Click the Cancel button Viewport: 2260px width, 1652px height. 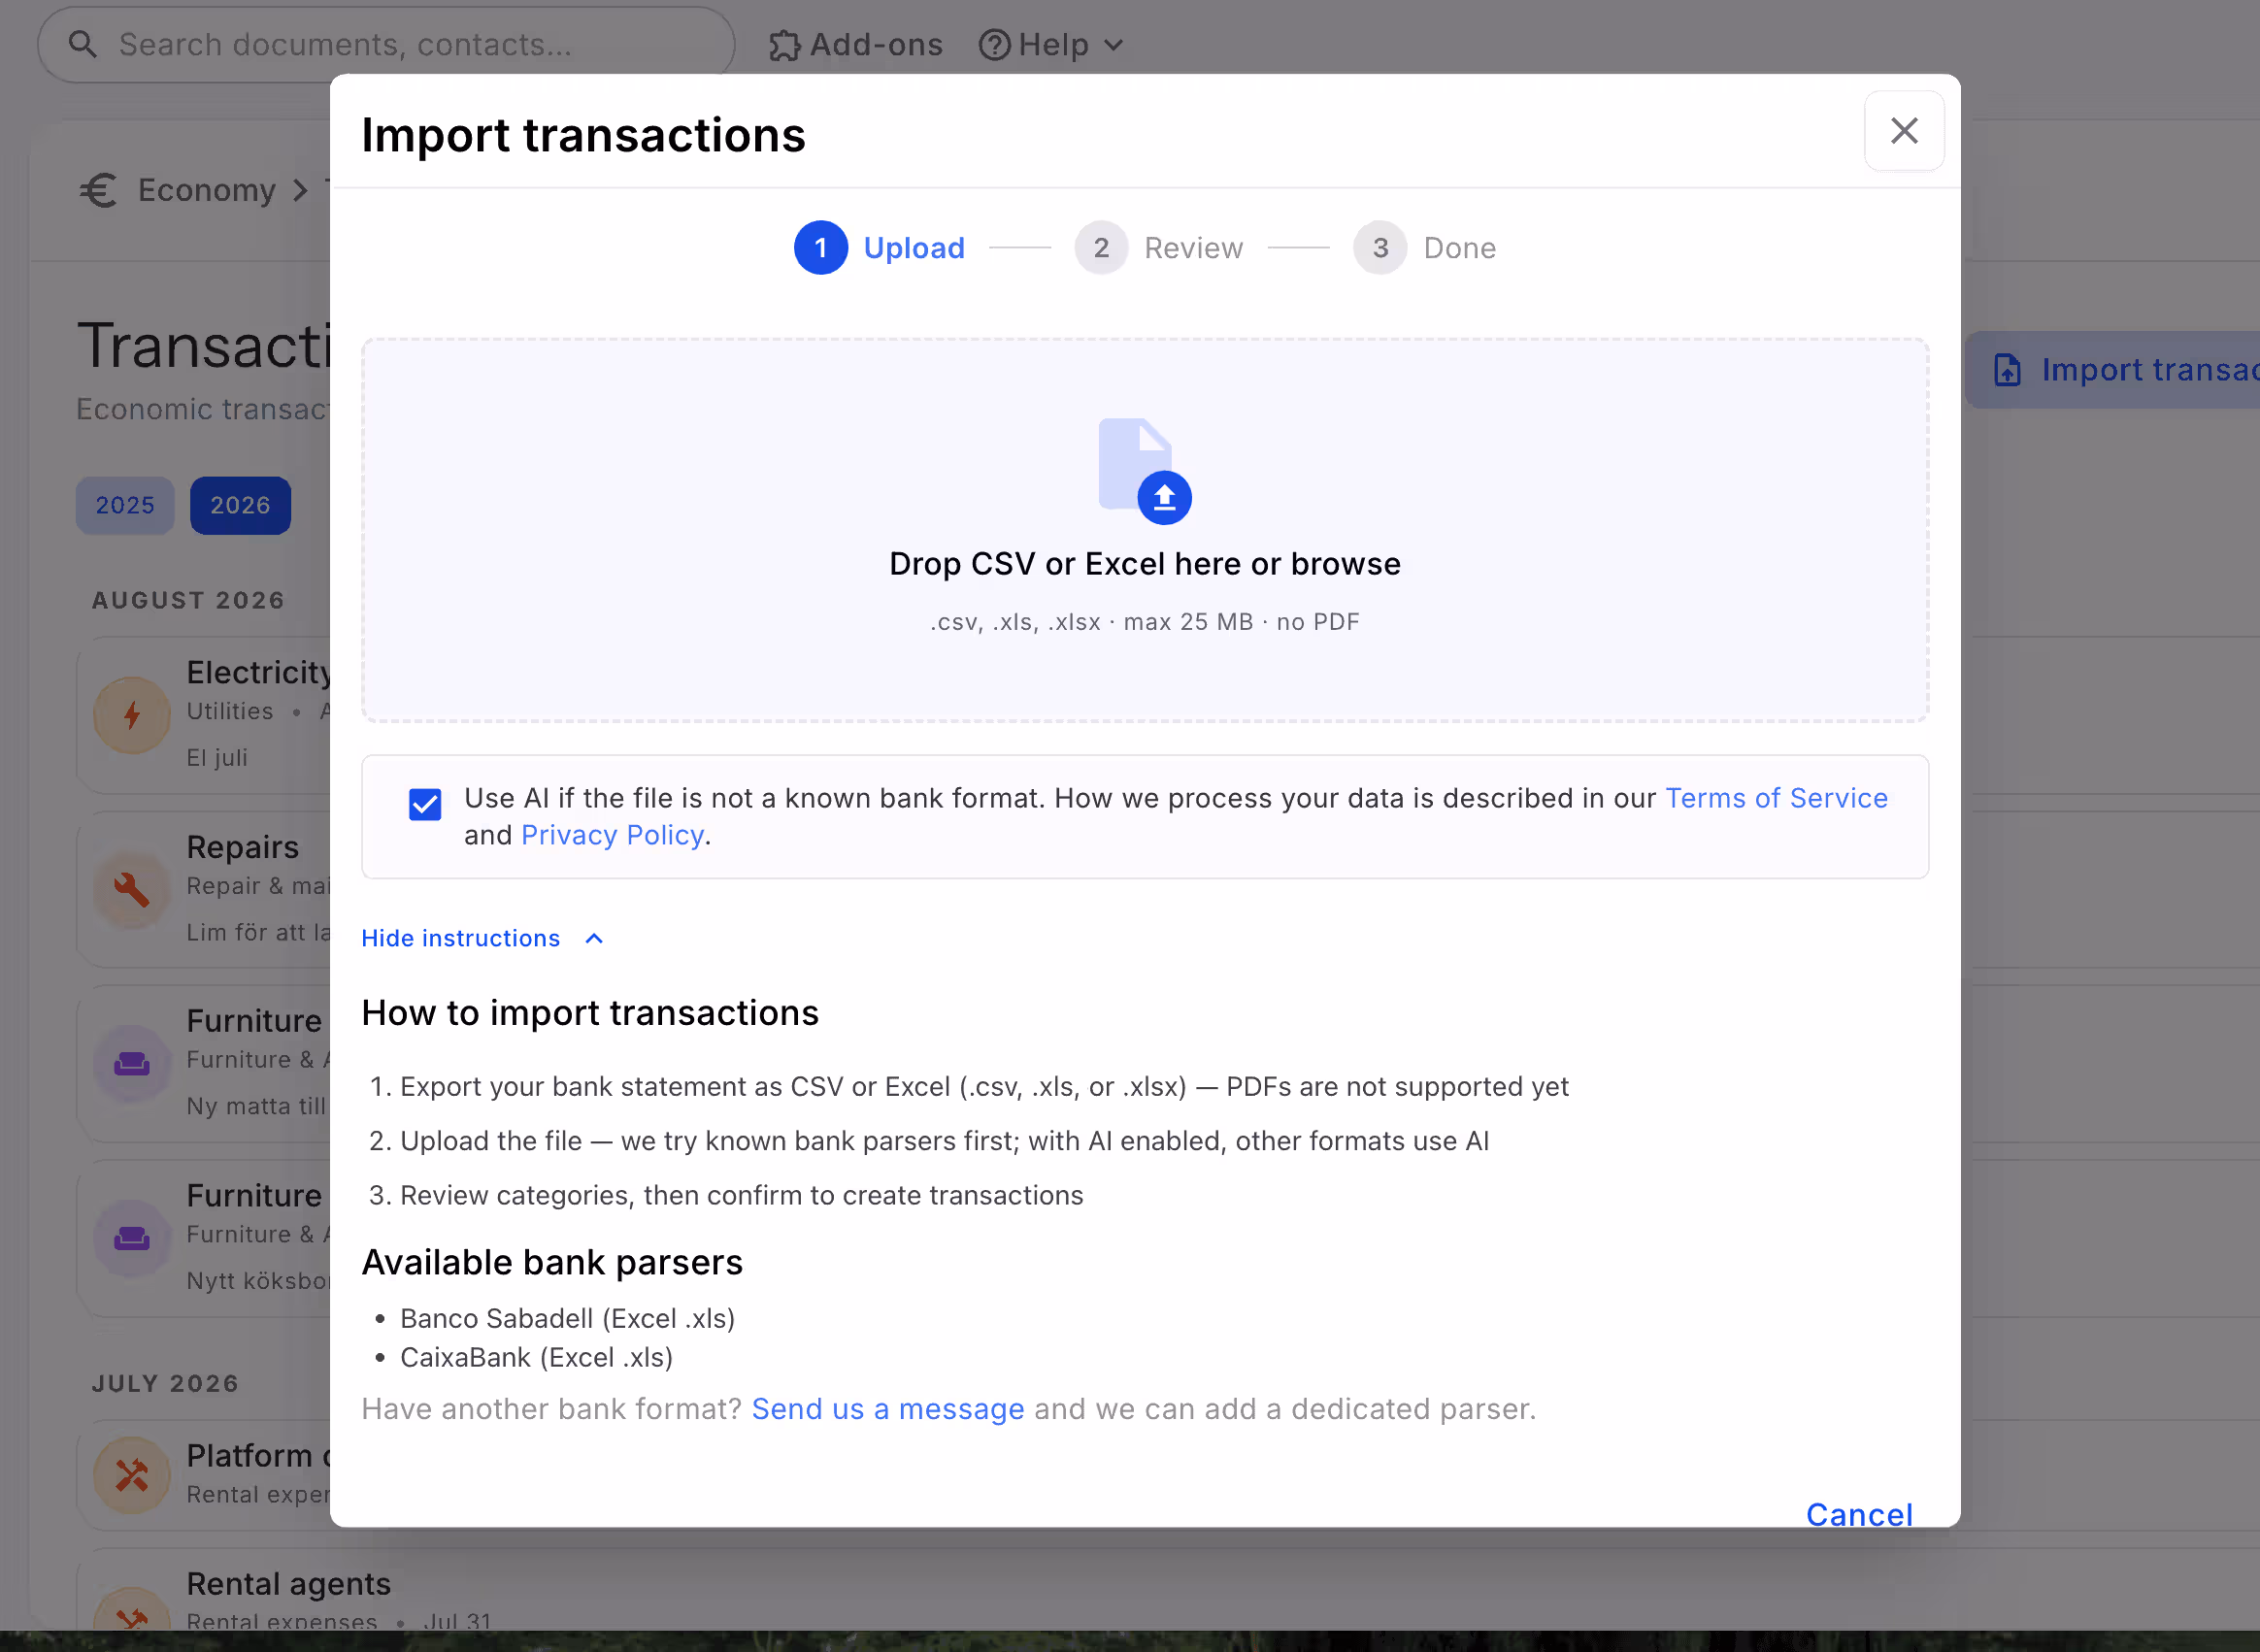point(1859,1513)
